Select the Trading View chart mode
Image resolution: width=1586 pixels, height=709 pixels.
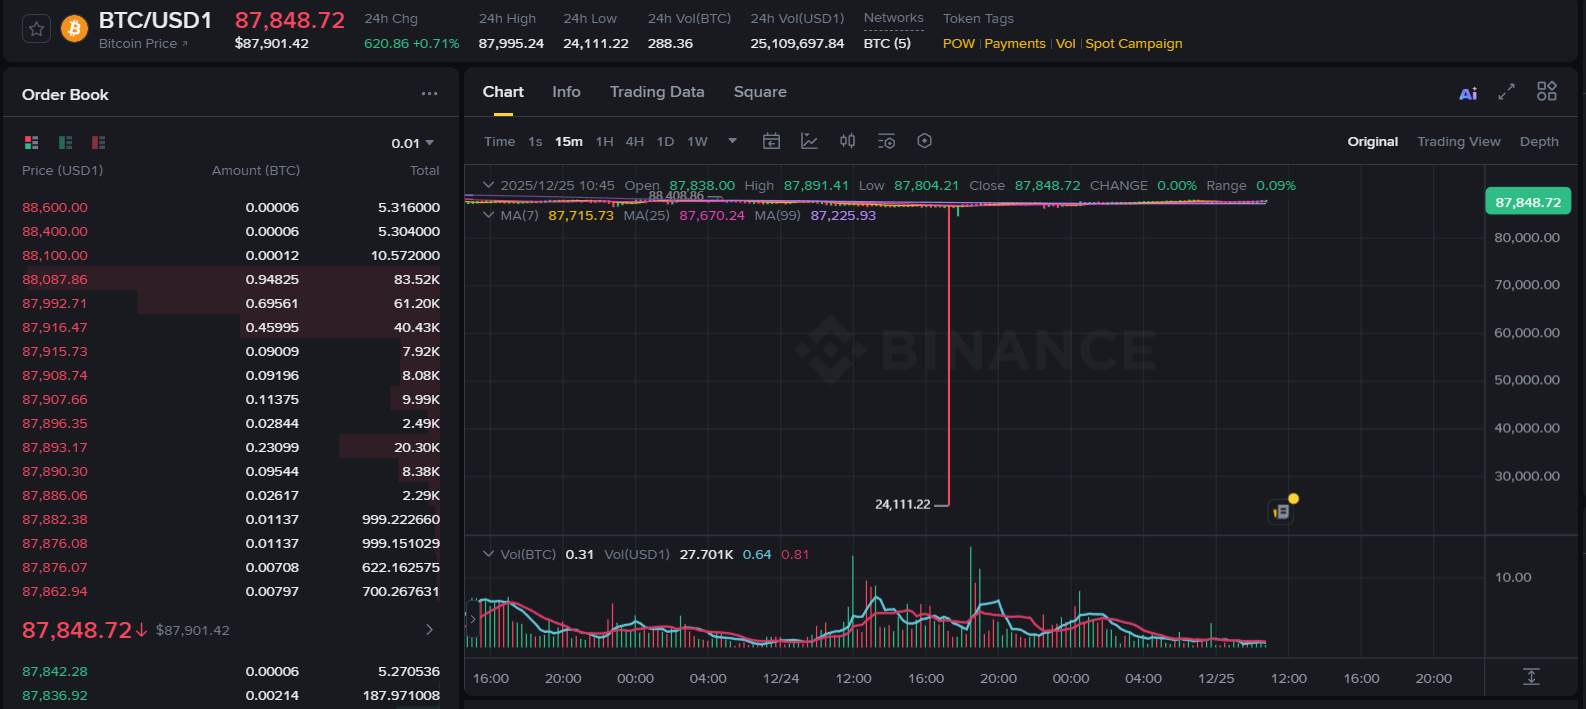(x=1458, y=142)
